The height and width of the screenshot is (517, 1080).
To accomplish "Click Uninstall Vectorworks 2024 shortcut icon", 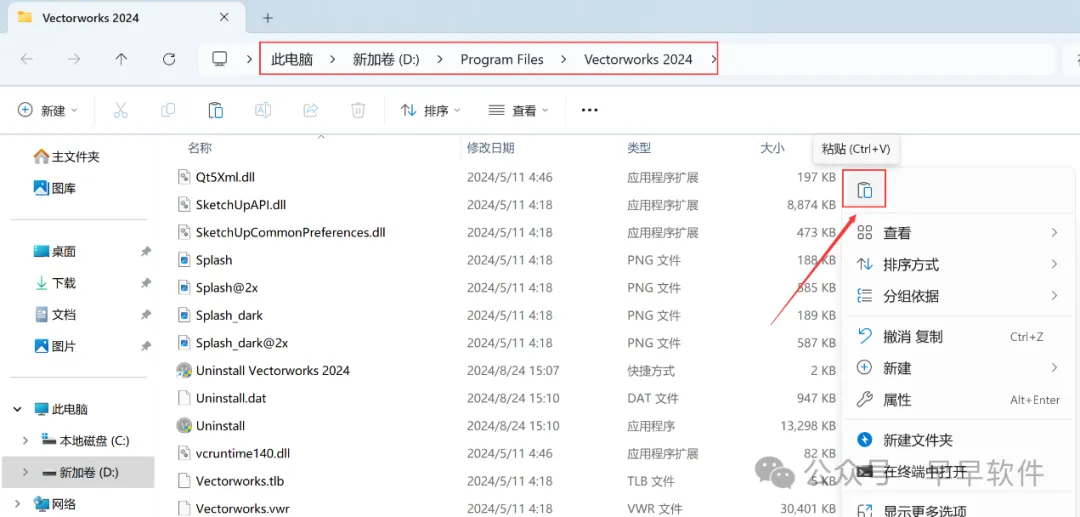I will (x=183, y=370).
